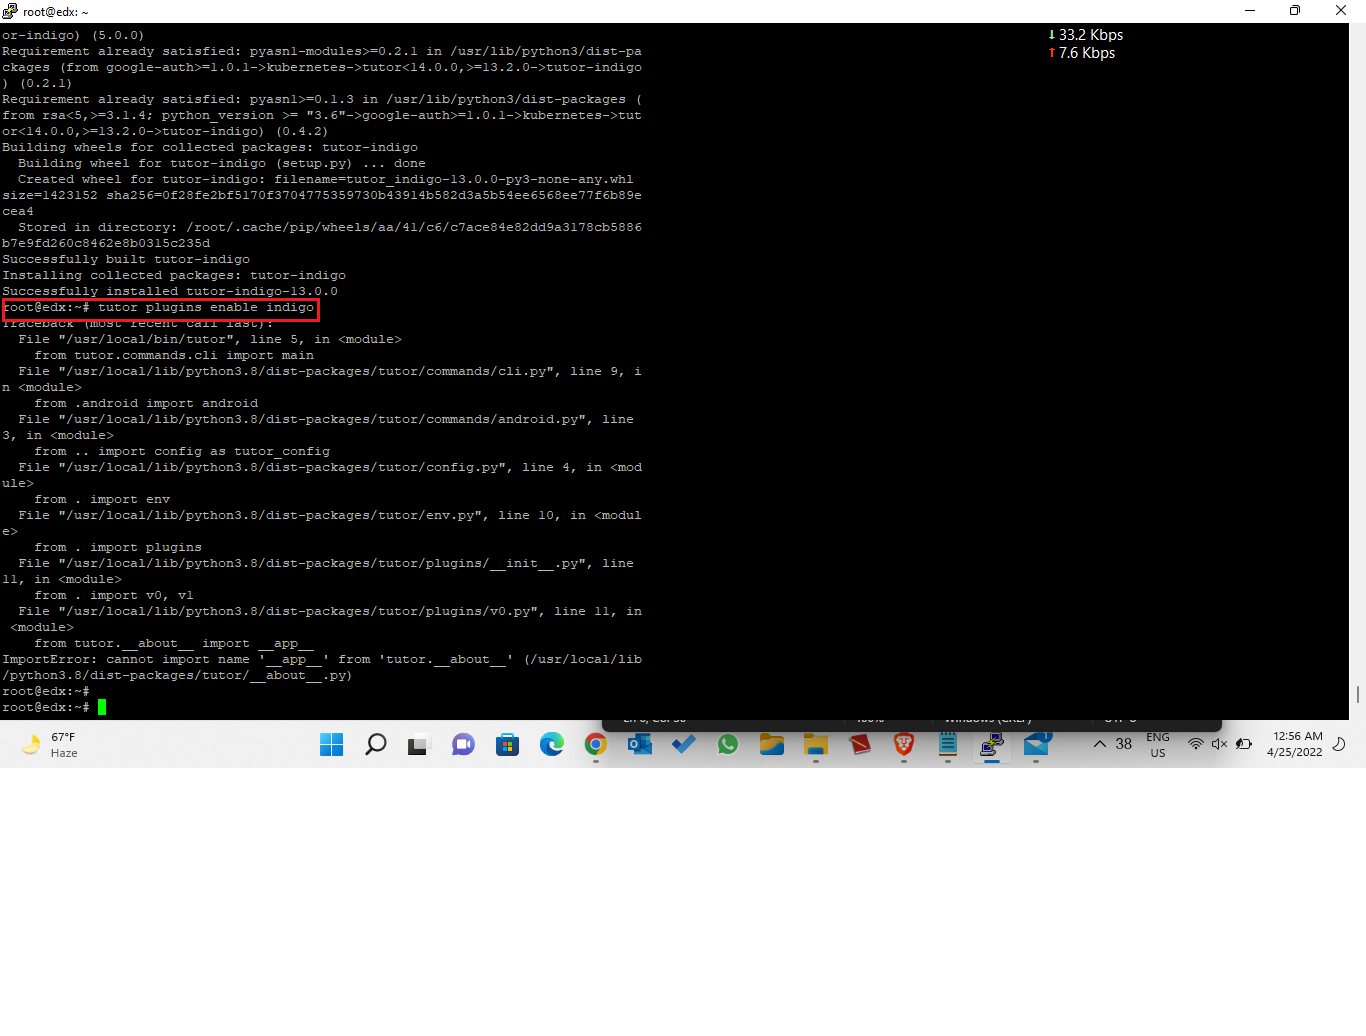This screenshot has width=1366, height=1036.
Task: Click the 'root@edx: ~' window title
Action: (55, 12)
